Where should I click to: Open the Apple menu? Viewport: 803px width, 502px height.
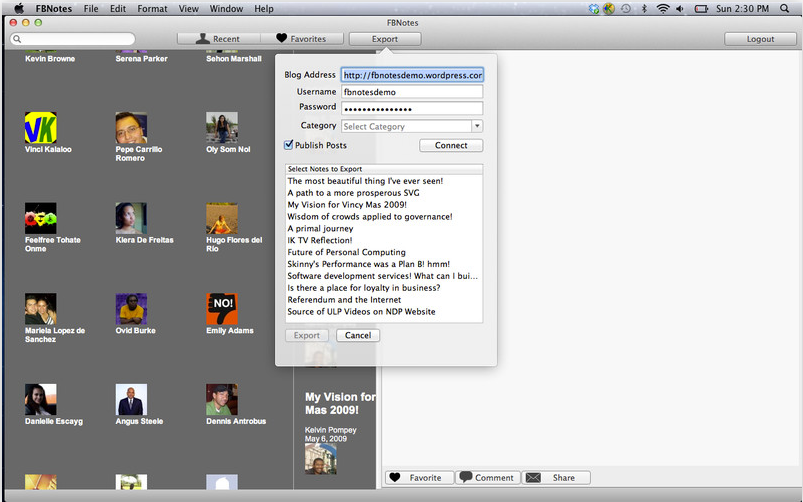pos(19,8)
